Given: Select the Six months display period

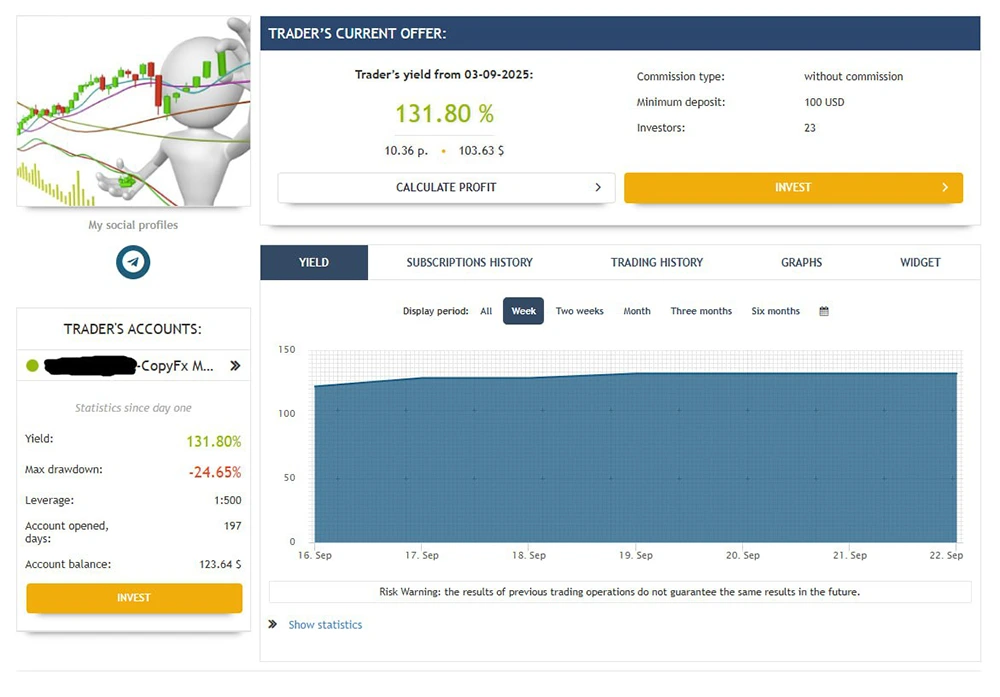Looking at the screenshot, I should click(775, 311).
